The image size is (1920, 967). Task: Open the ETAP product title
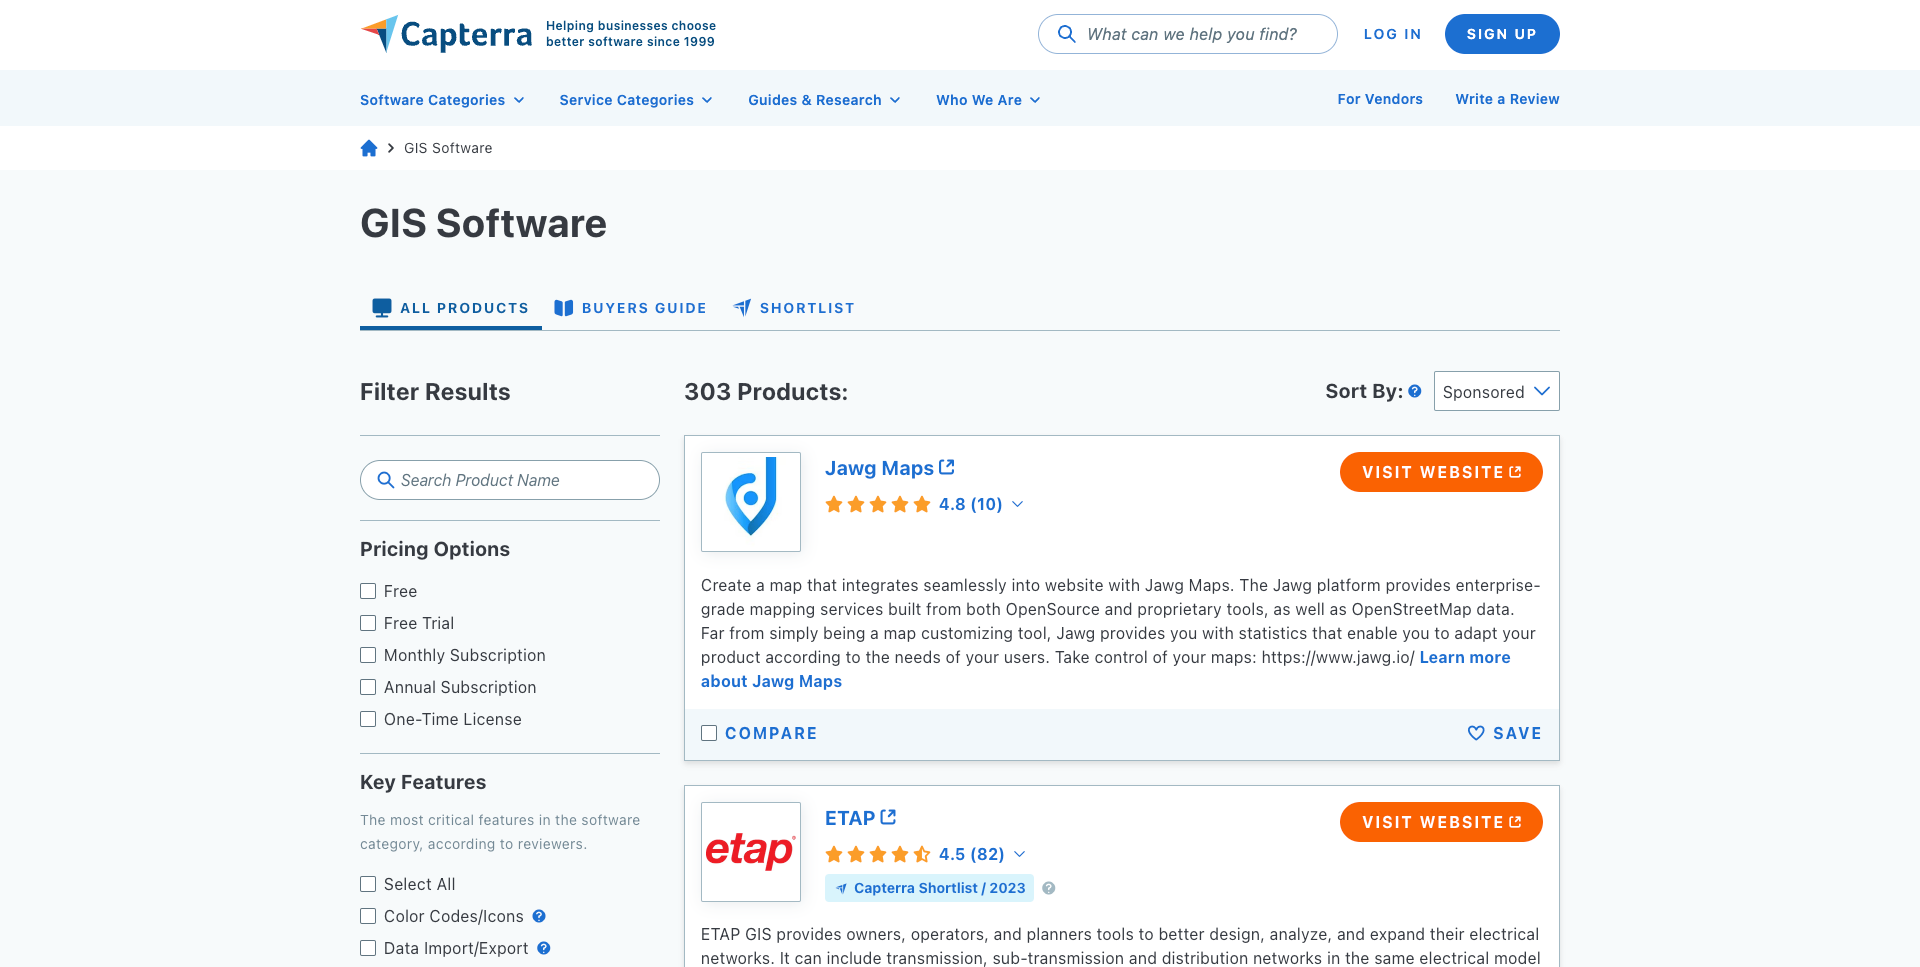pos(850,818)
